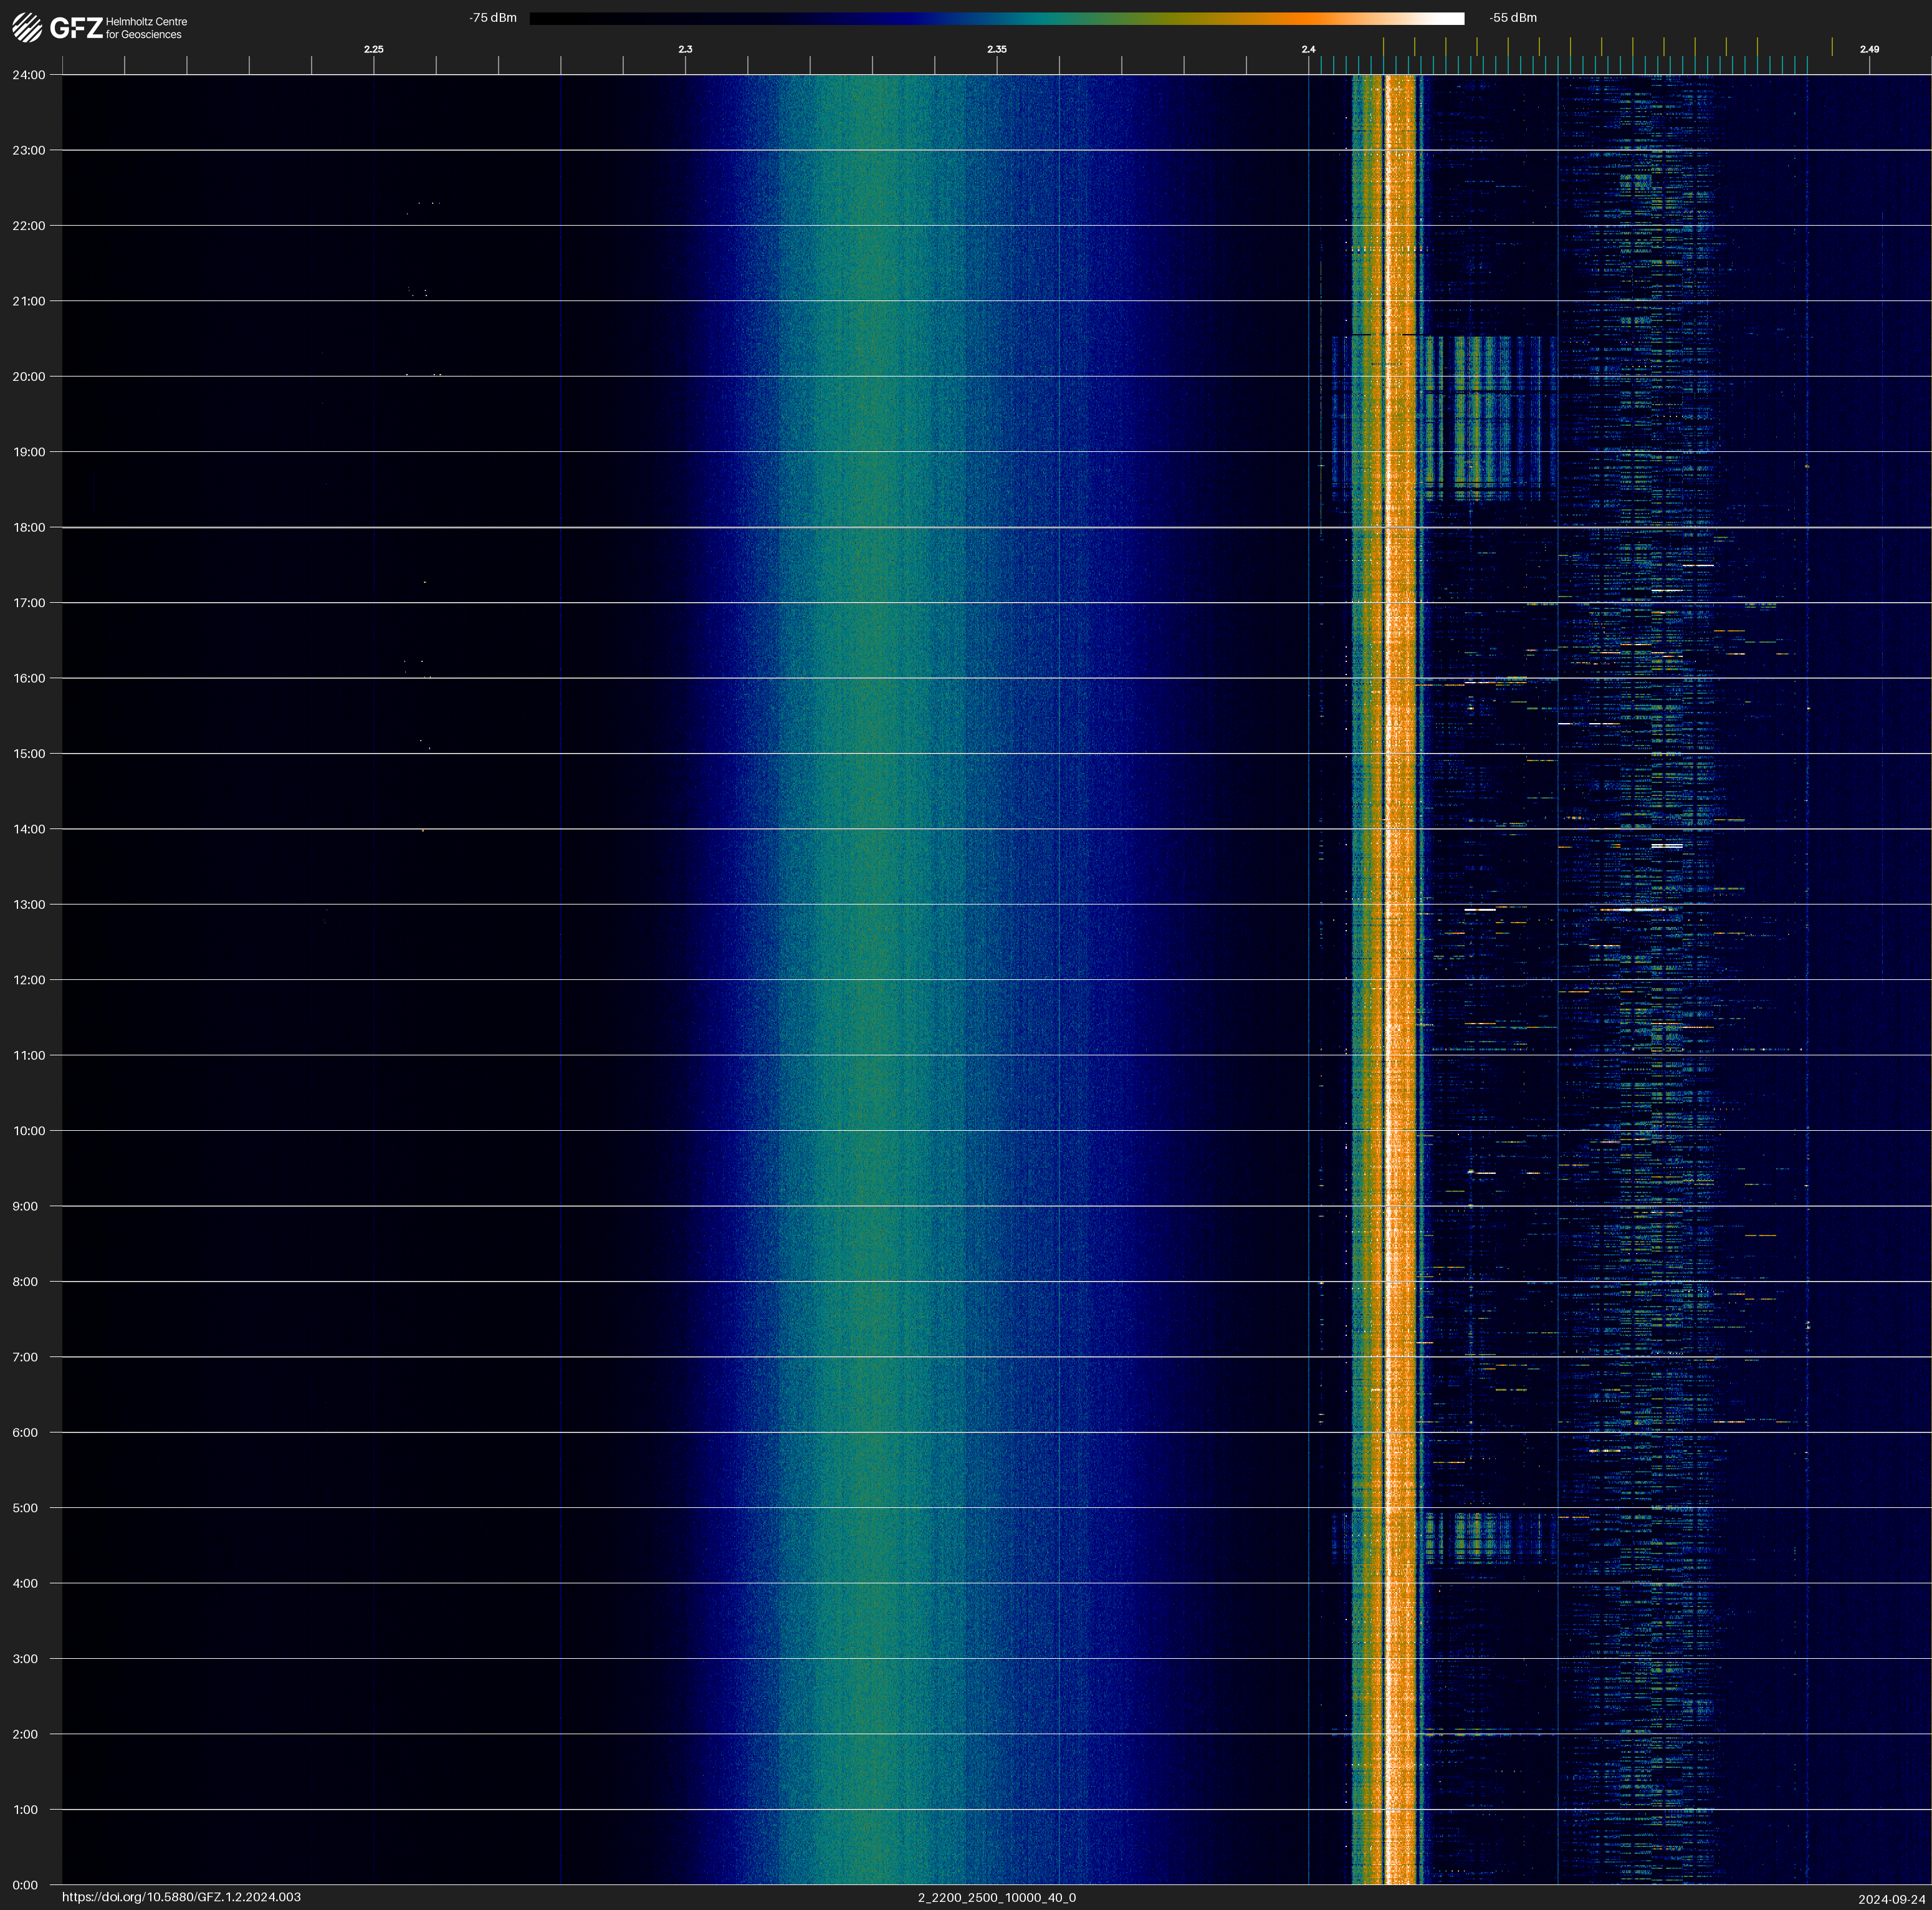Click the -55 dBm scale label

[x=1513, y=18]
